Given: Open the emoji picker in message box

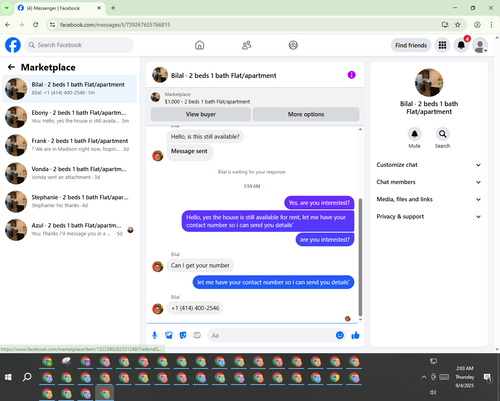Looking at the screenshot, I should (340, 335).
